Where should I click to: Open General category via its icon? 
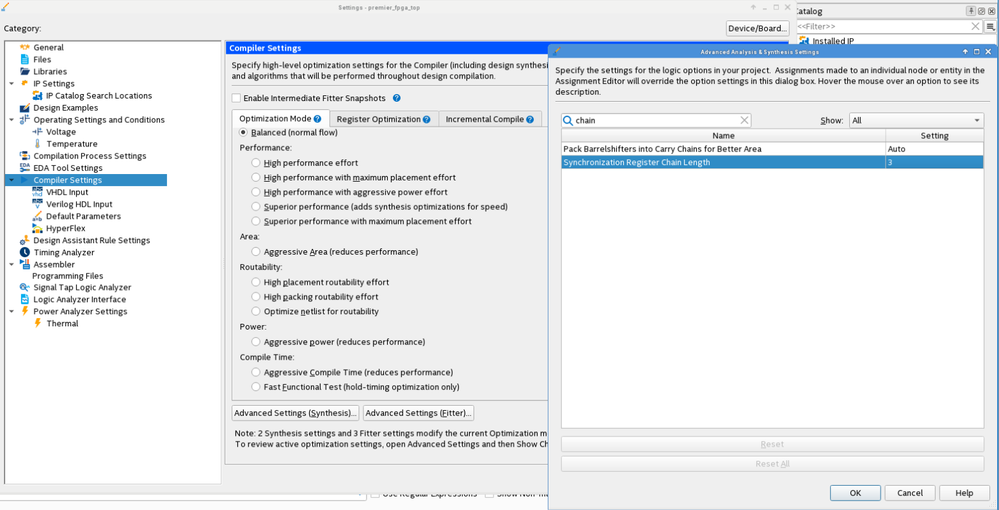point(25,47)
